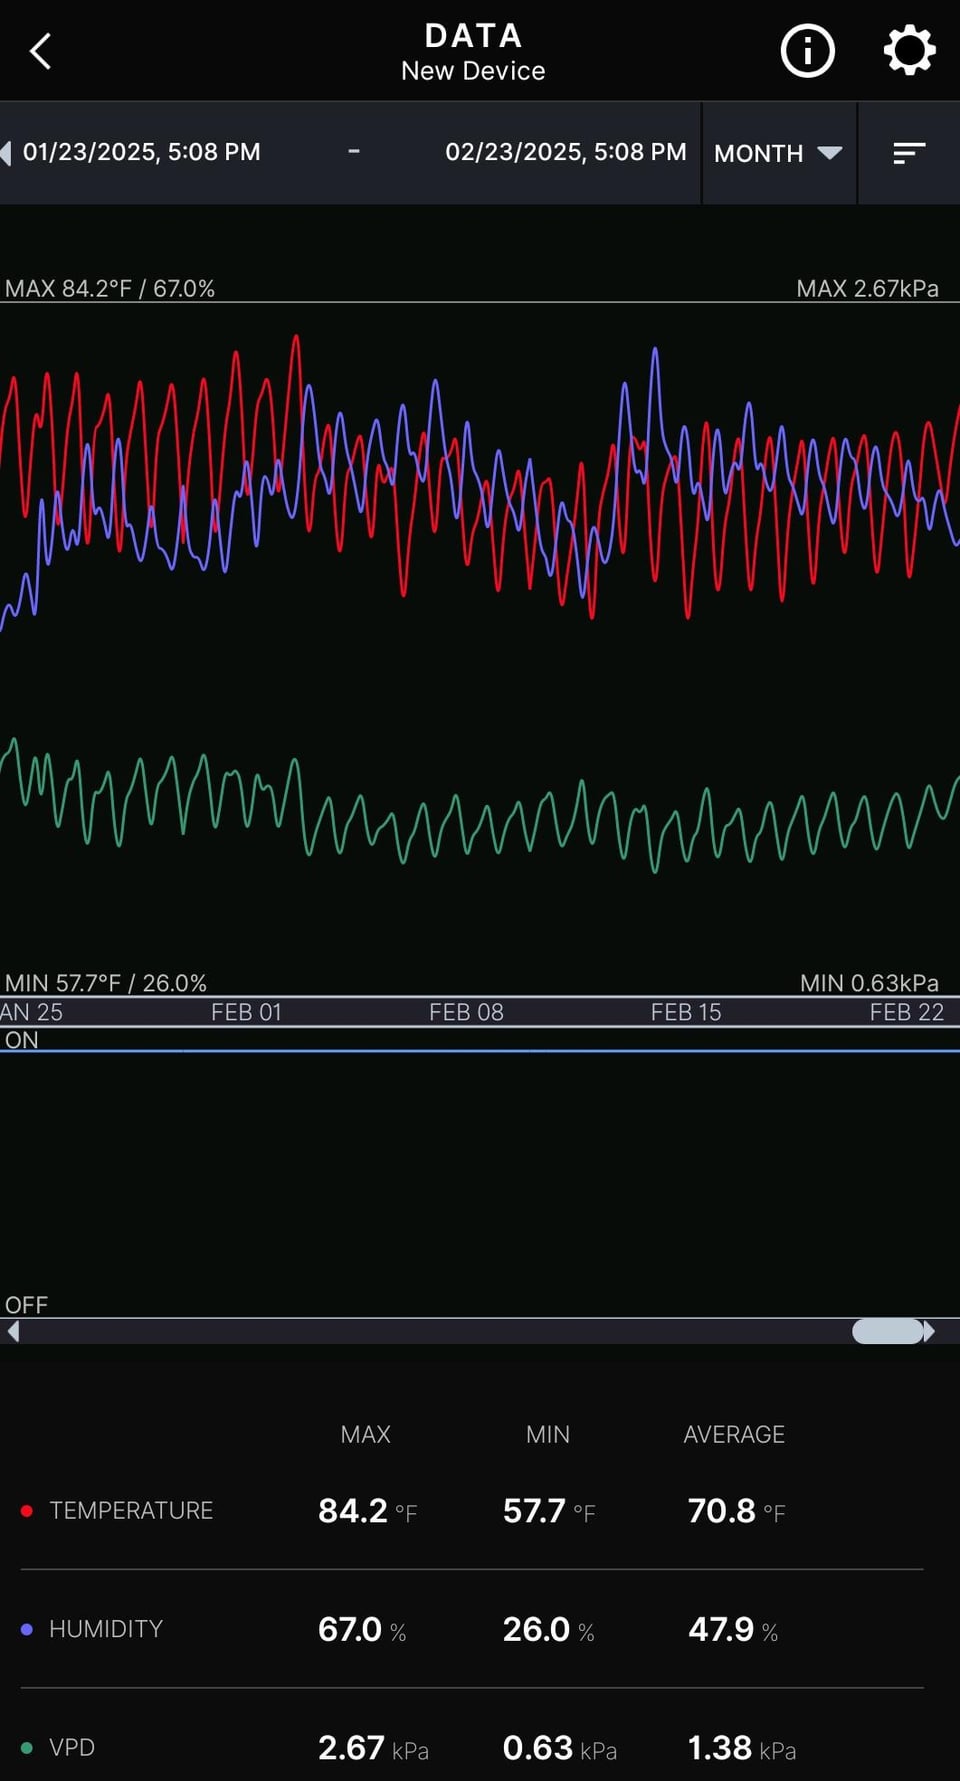Toggle the purple HUMIDITY series dot
Screen dimensions: 960x1781
tap(27, 1629)
